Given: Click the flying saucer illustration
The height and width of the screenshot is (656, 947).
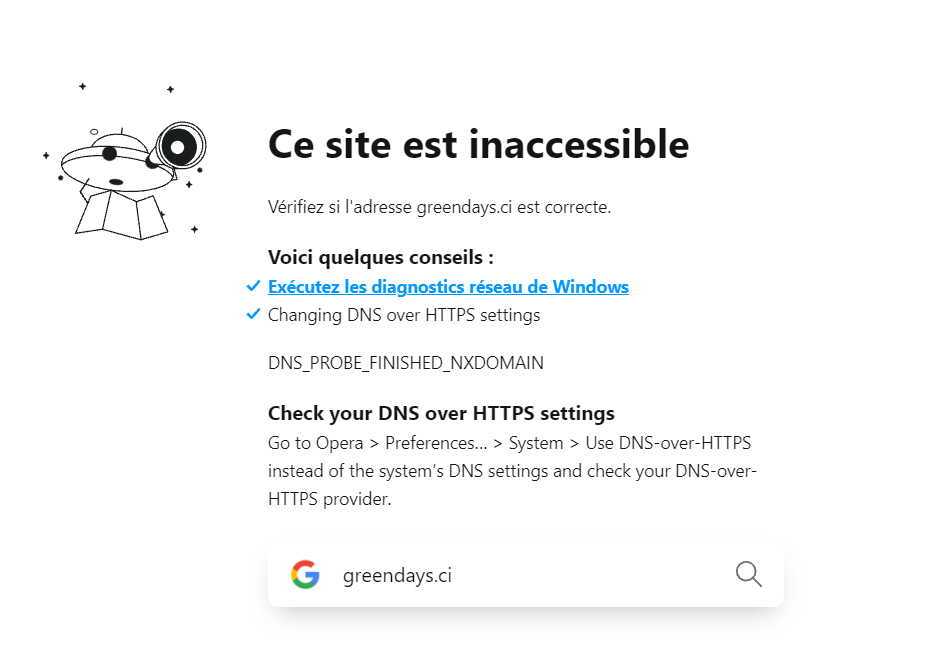Looking at the screenshot, I should [x=112, y=162].
